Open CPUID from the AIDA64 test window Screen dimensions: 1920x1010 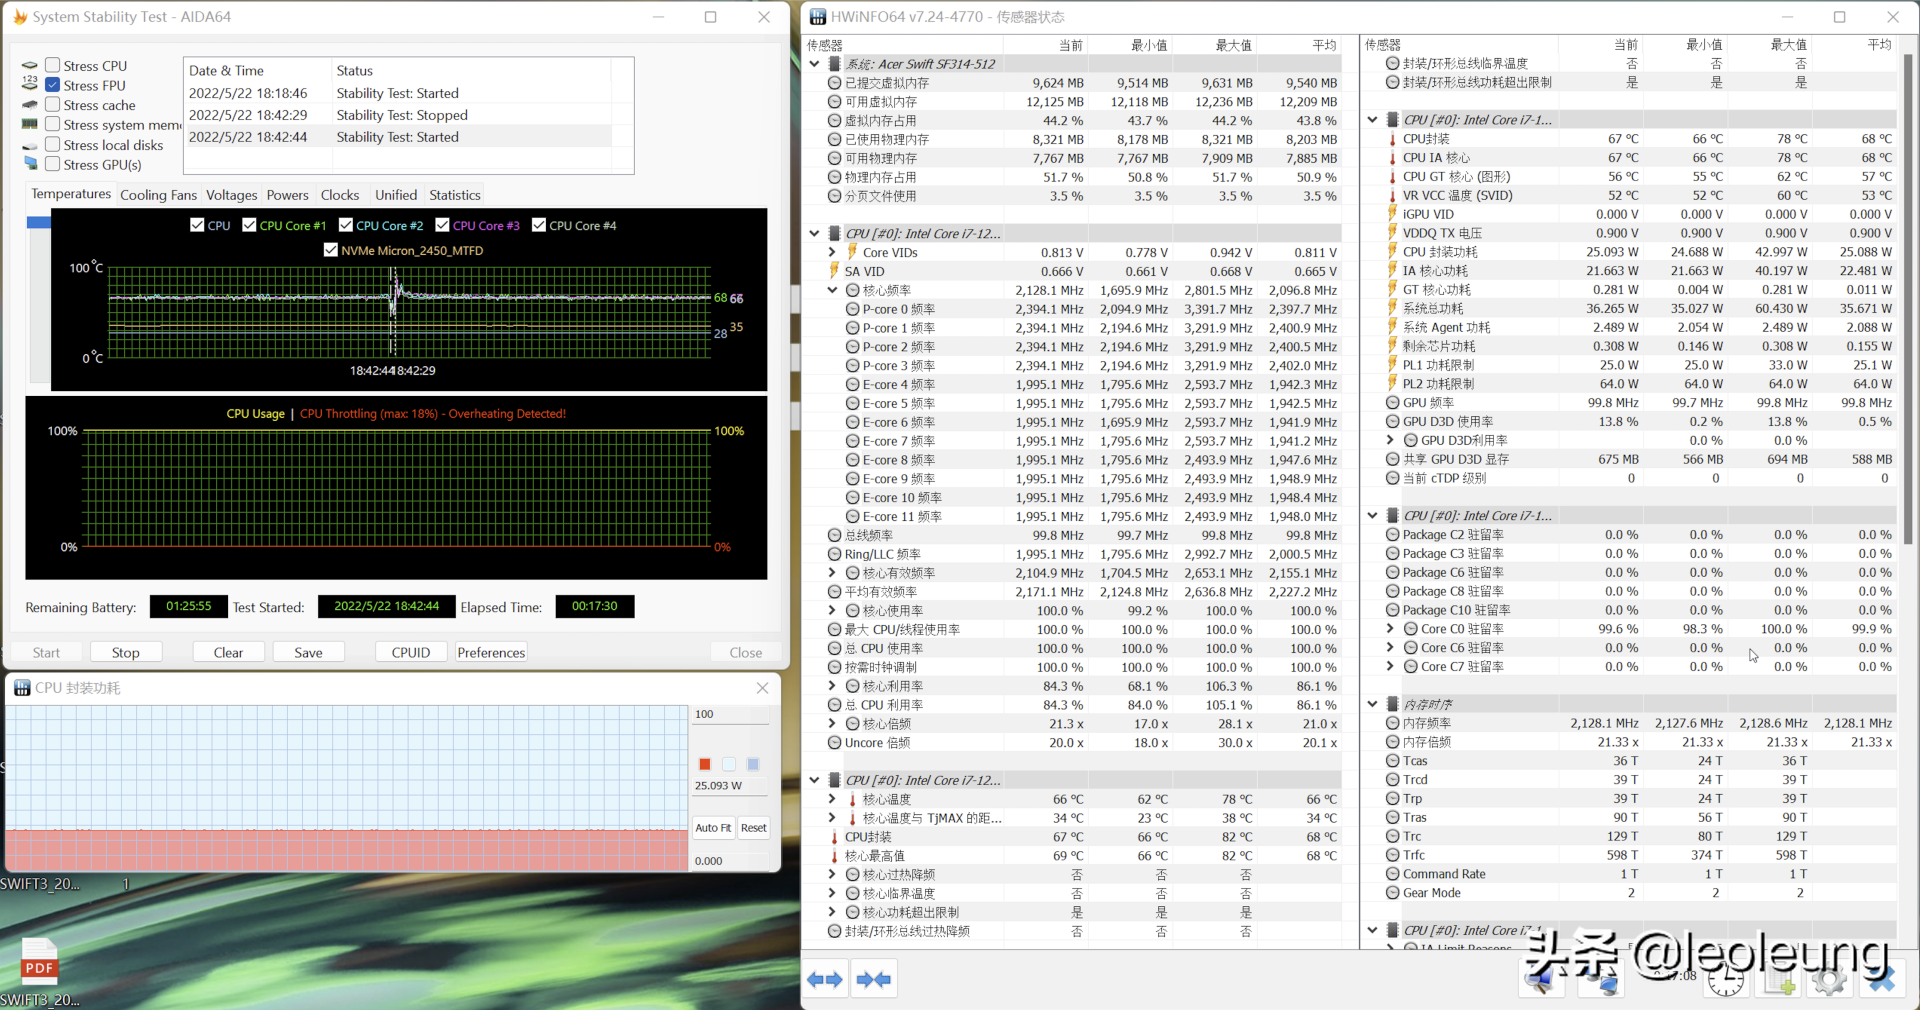[411, 652]
